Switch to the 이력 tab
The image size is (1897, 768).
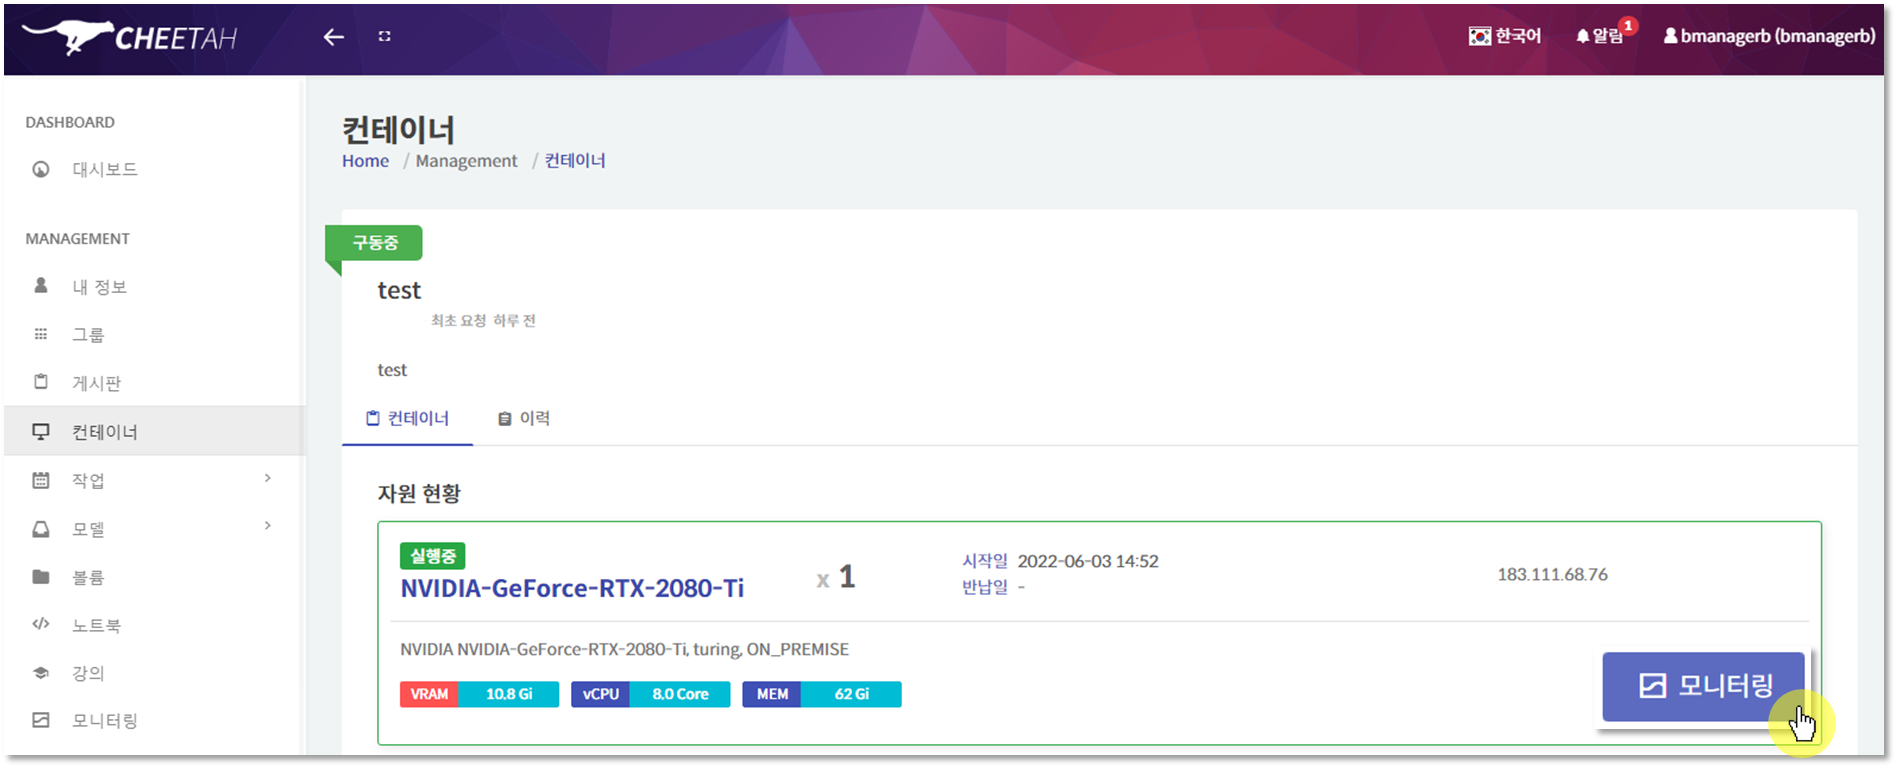[524, 418]
